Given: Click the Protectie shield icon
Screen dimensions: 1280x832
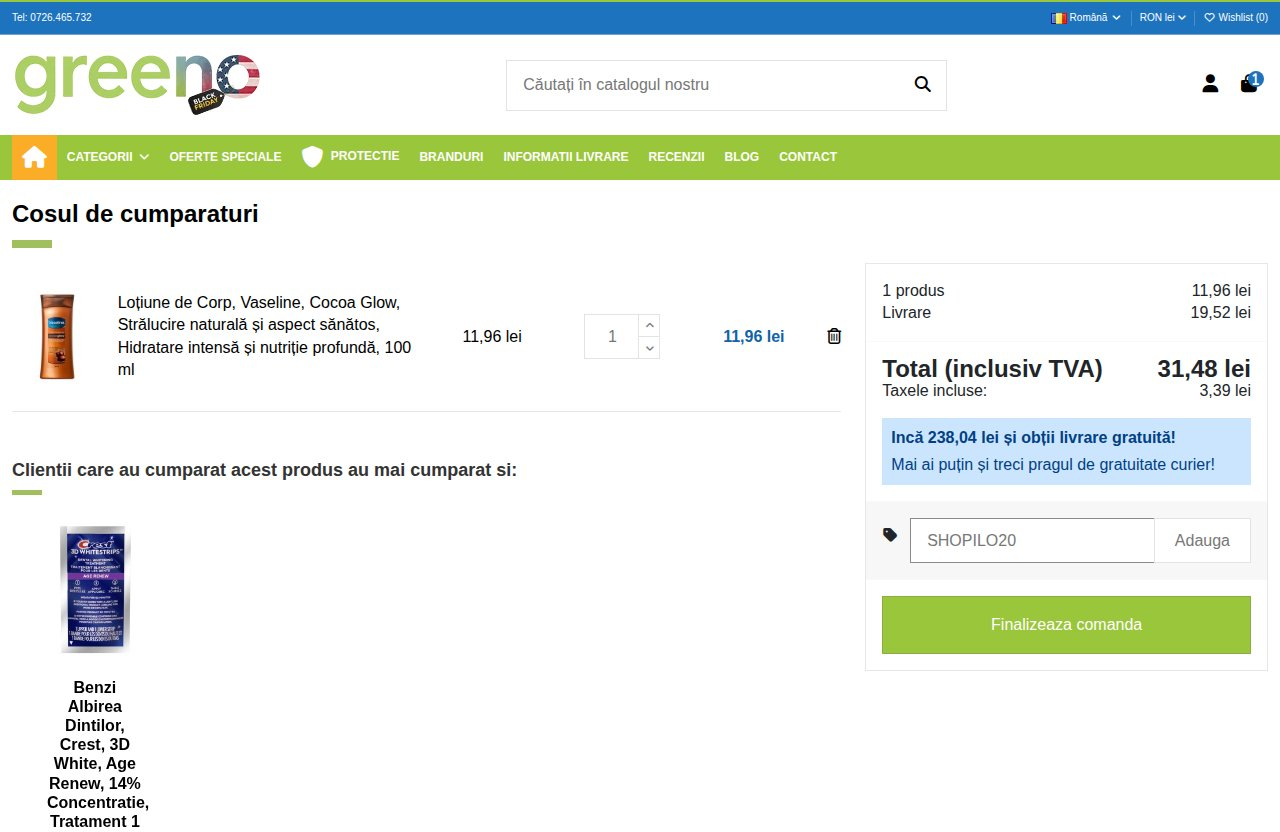Looking at the screenshot, I should click(312, 157).
